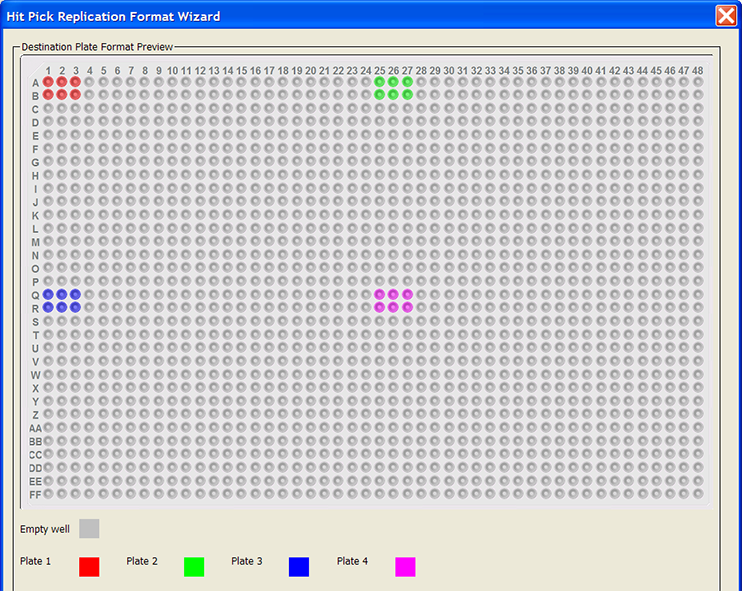Image resolution: width=742 pixels, height=591 pixels.
Task: Click row header A
Action: pyautogui.click(x=35, y=83)
